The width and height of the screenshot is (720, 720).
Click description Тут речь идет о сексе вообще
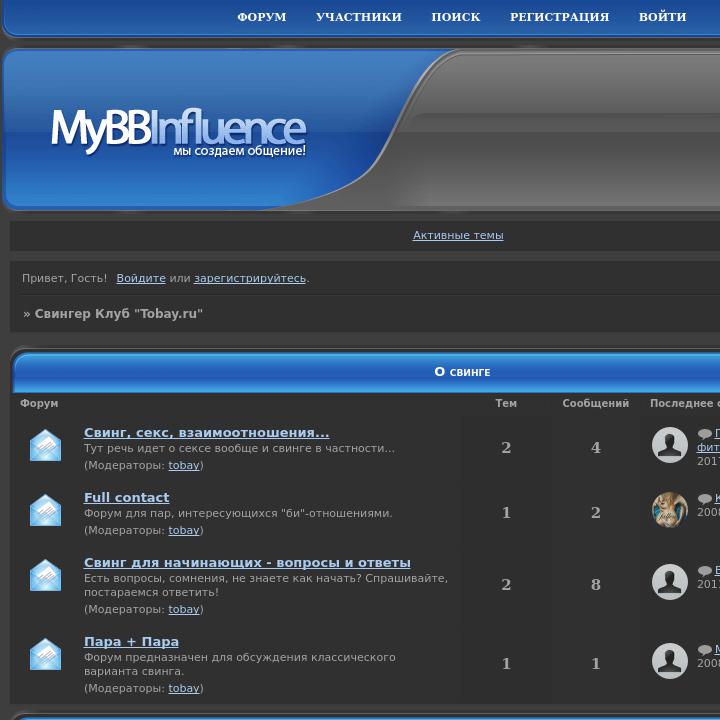(239, 448)
